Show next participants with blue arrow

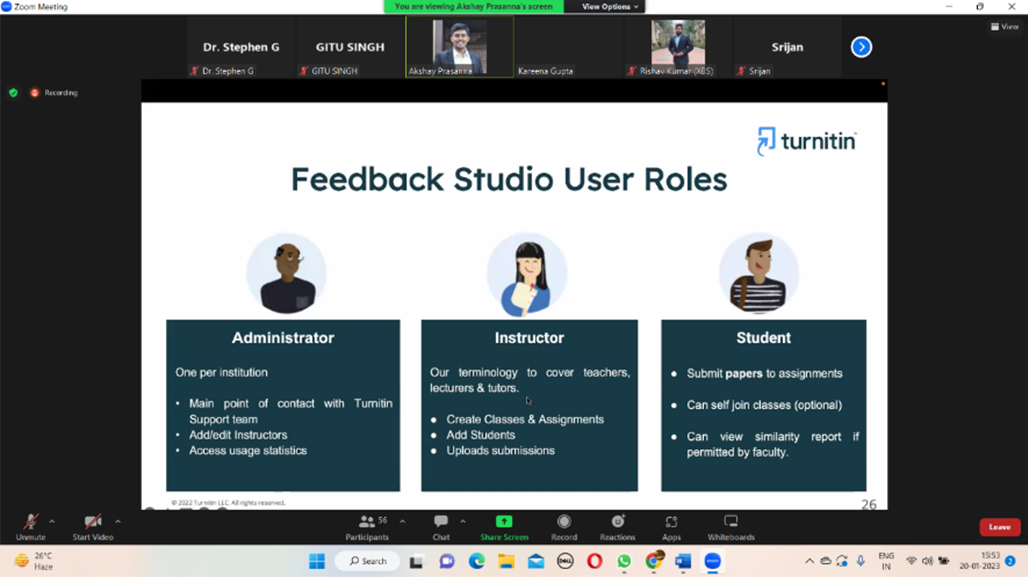tap(861, 47)
